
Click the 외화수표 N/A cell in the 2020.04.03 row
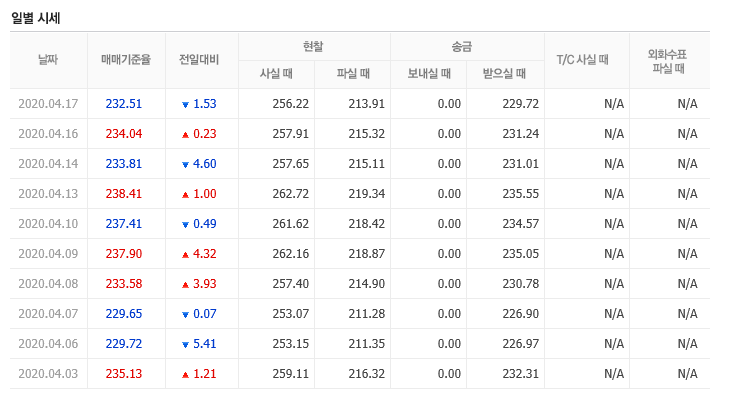(x=687, y=374)
